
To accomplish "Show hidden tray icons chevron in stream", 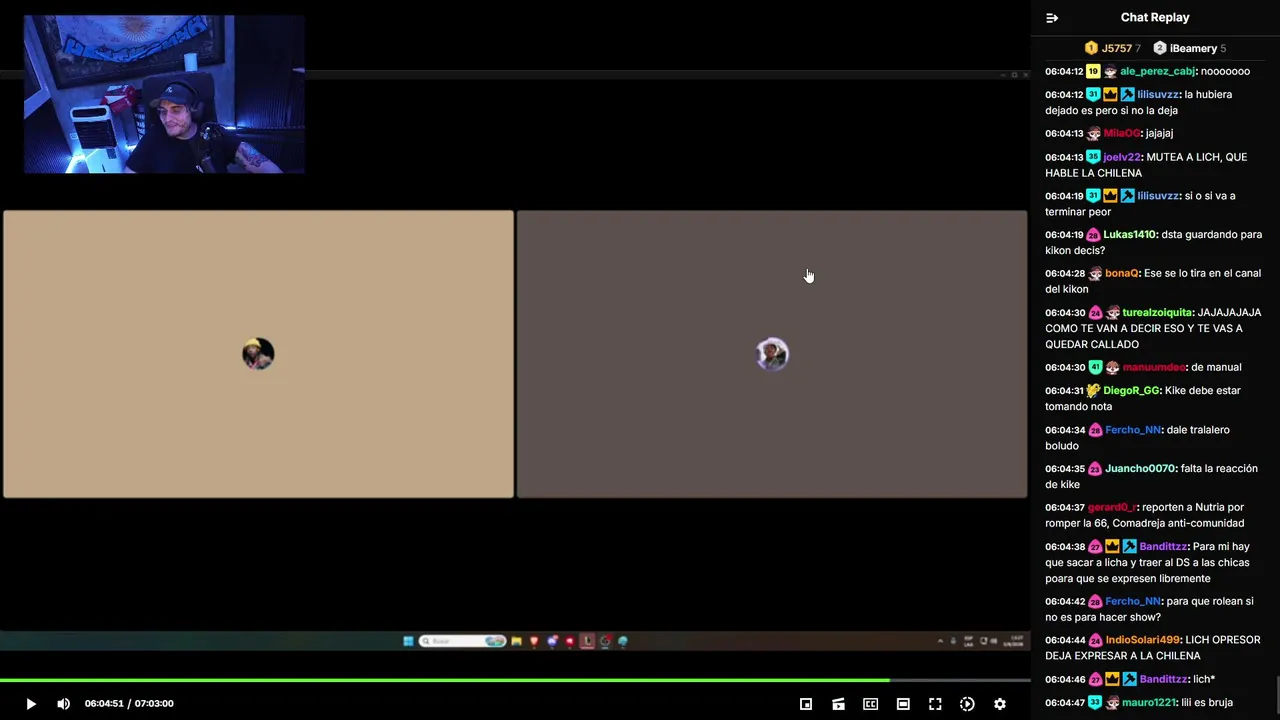I will tap(941, 641).
